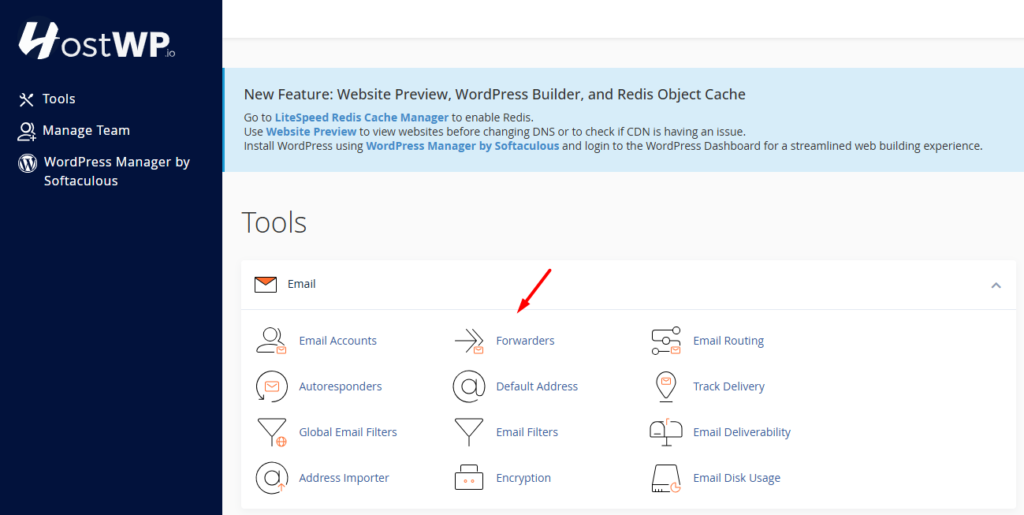Click the Tools page heading
Image resolution: width=1024 pixels, height=515 pixels.
[x=274, y=223]
